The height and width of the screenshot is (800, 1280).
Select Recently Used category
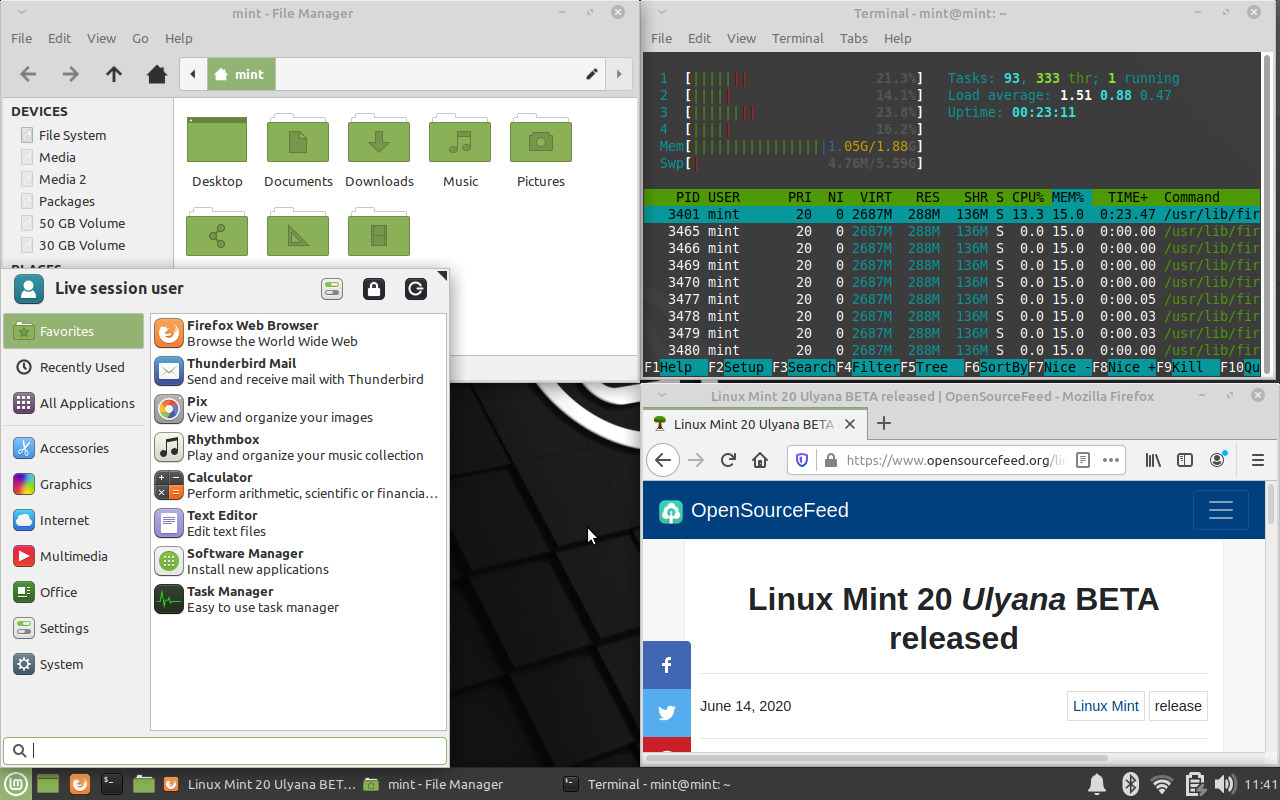click(74, 367)
